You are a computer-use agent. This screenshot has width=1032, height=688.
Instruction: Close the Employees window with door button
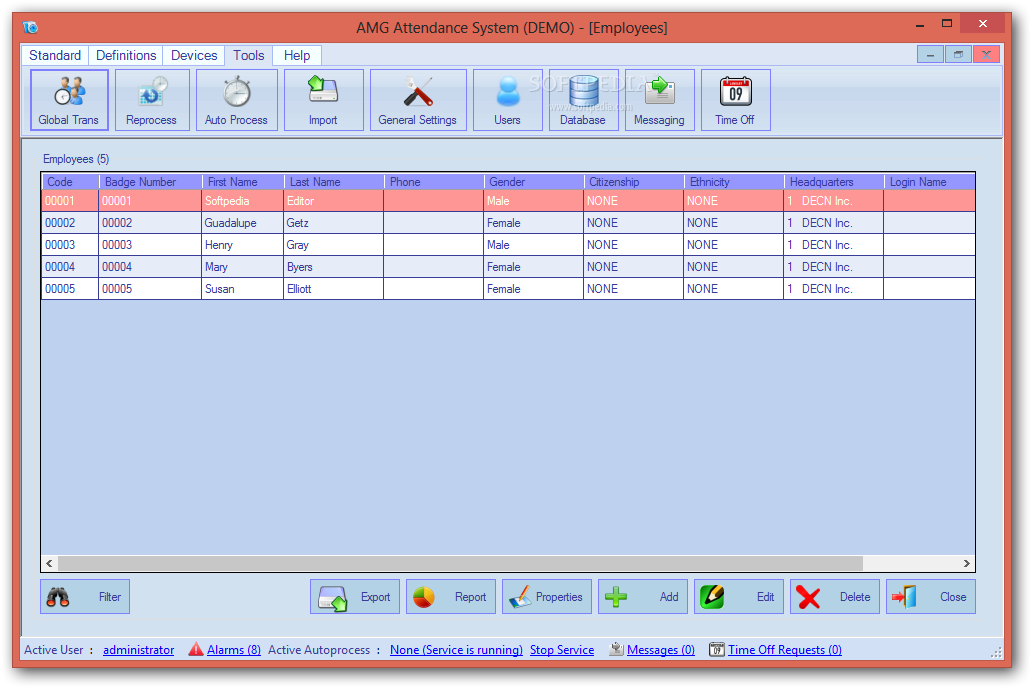(931, 596)
